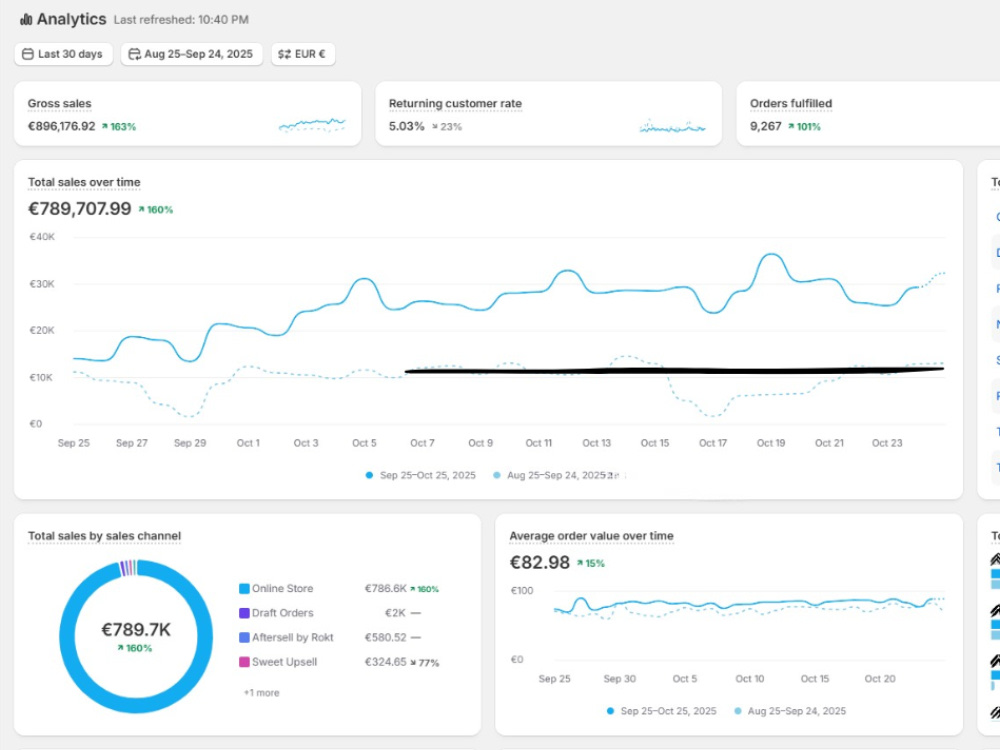Click the €789.7K donut chart center
The height and width of the screenshot is (750, 1000).
click(136, 630)
